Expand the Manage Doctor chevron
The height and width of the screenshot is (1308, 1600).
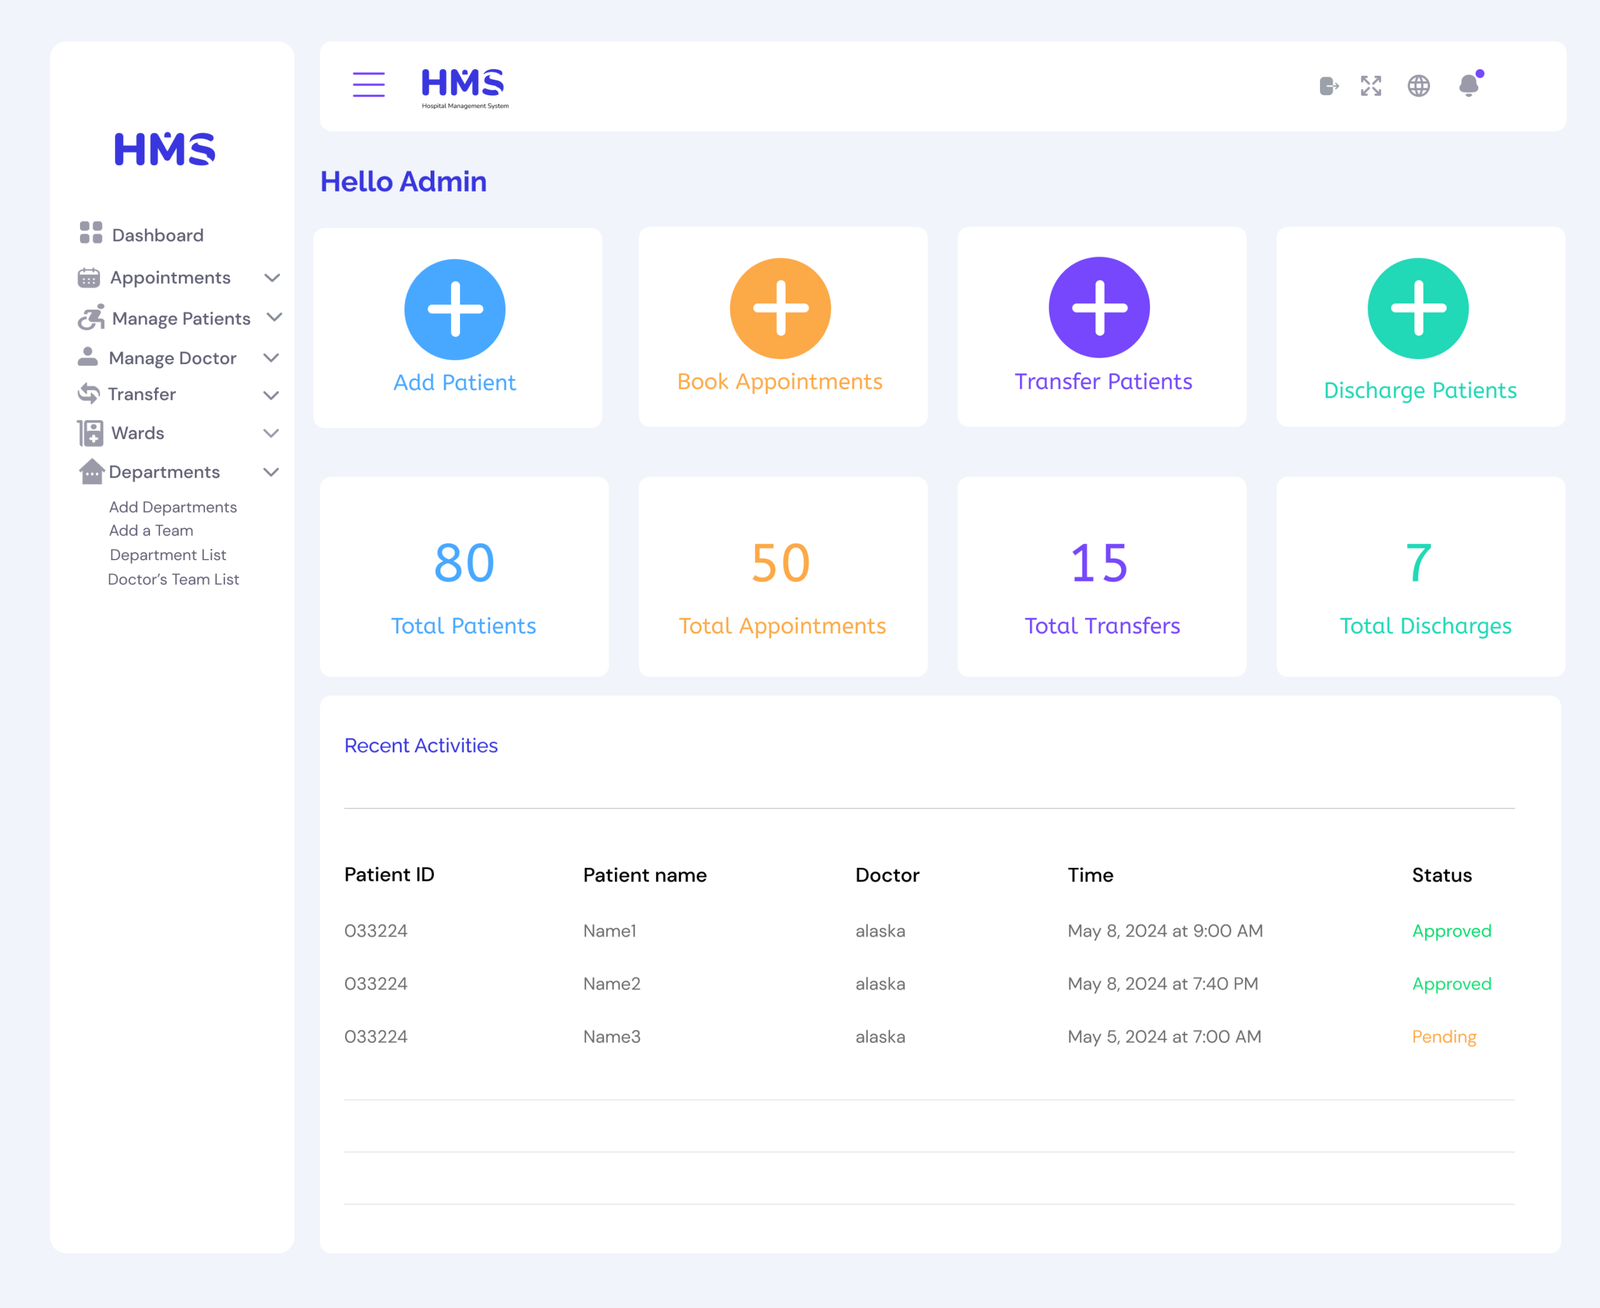[x=271, y=358]
